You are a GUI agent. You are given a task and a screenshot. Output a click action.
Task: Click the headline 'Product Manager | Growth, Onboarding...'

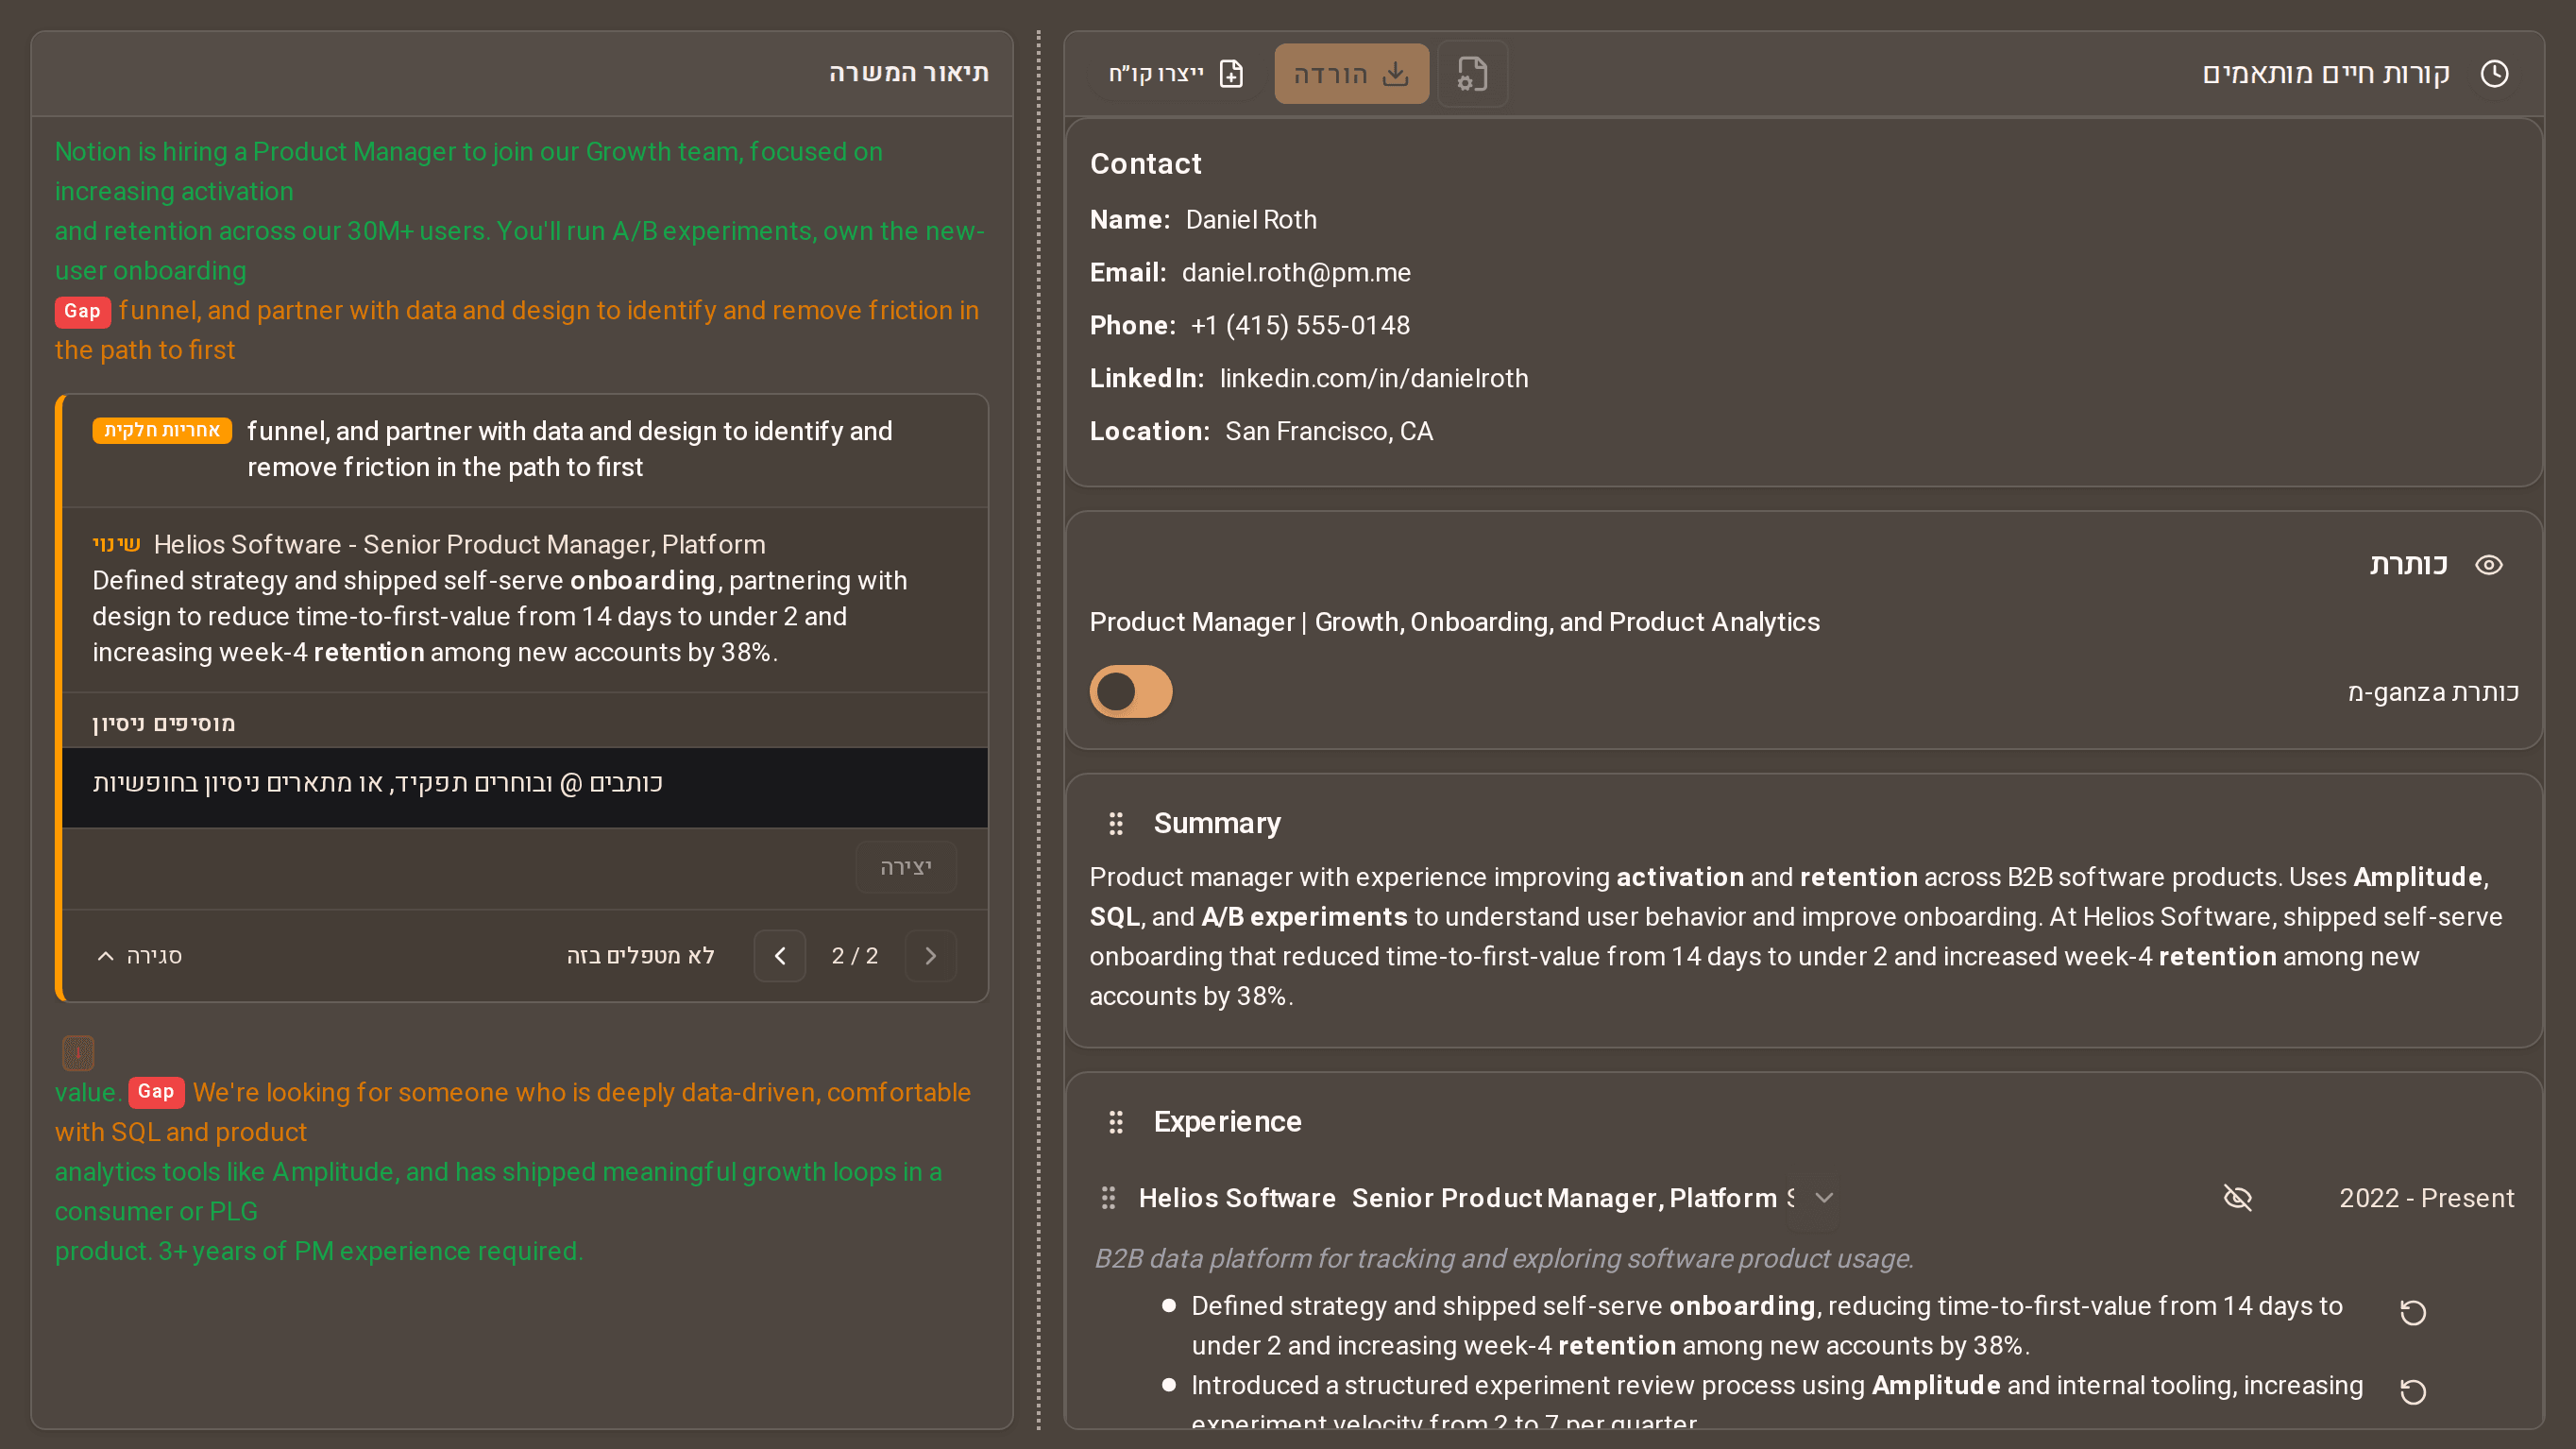[1454, 622]
